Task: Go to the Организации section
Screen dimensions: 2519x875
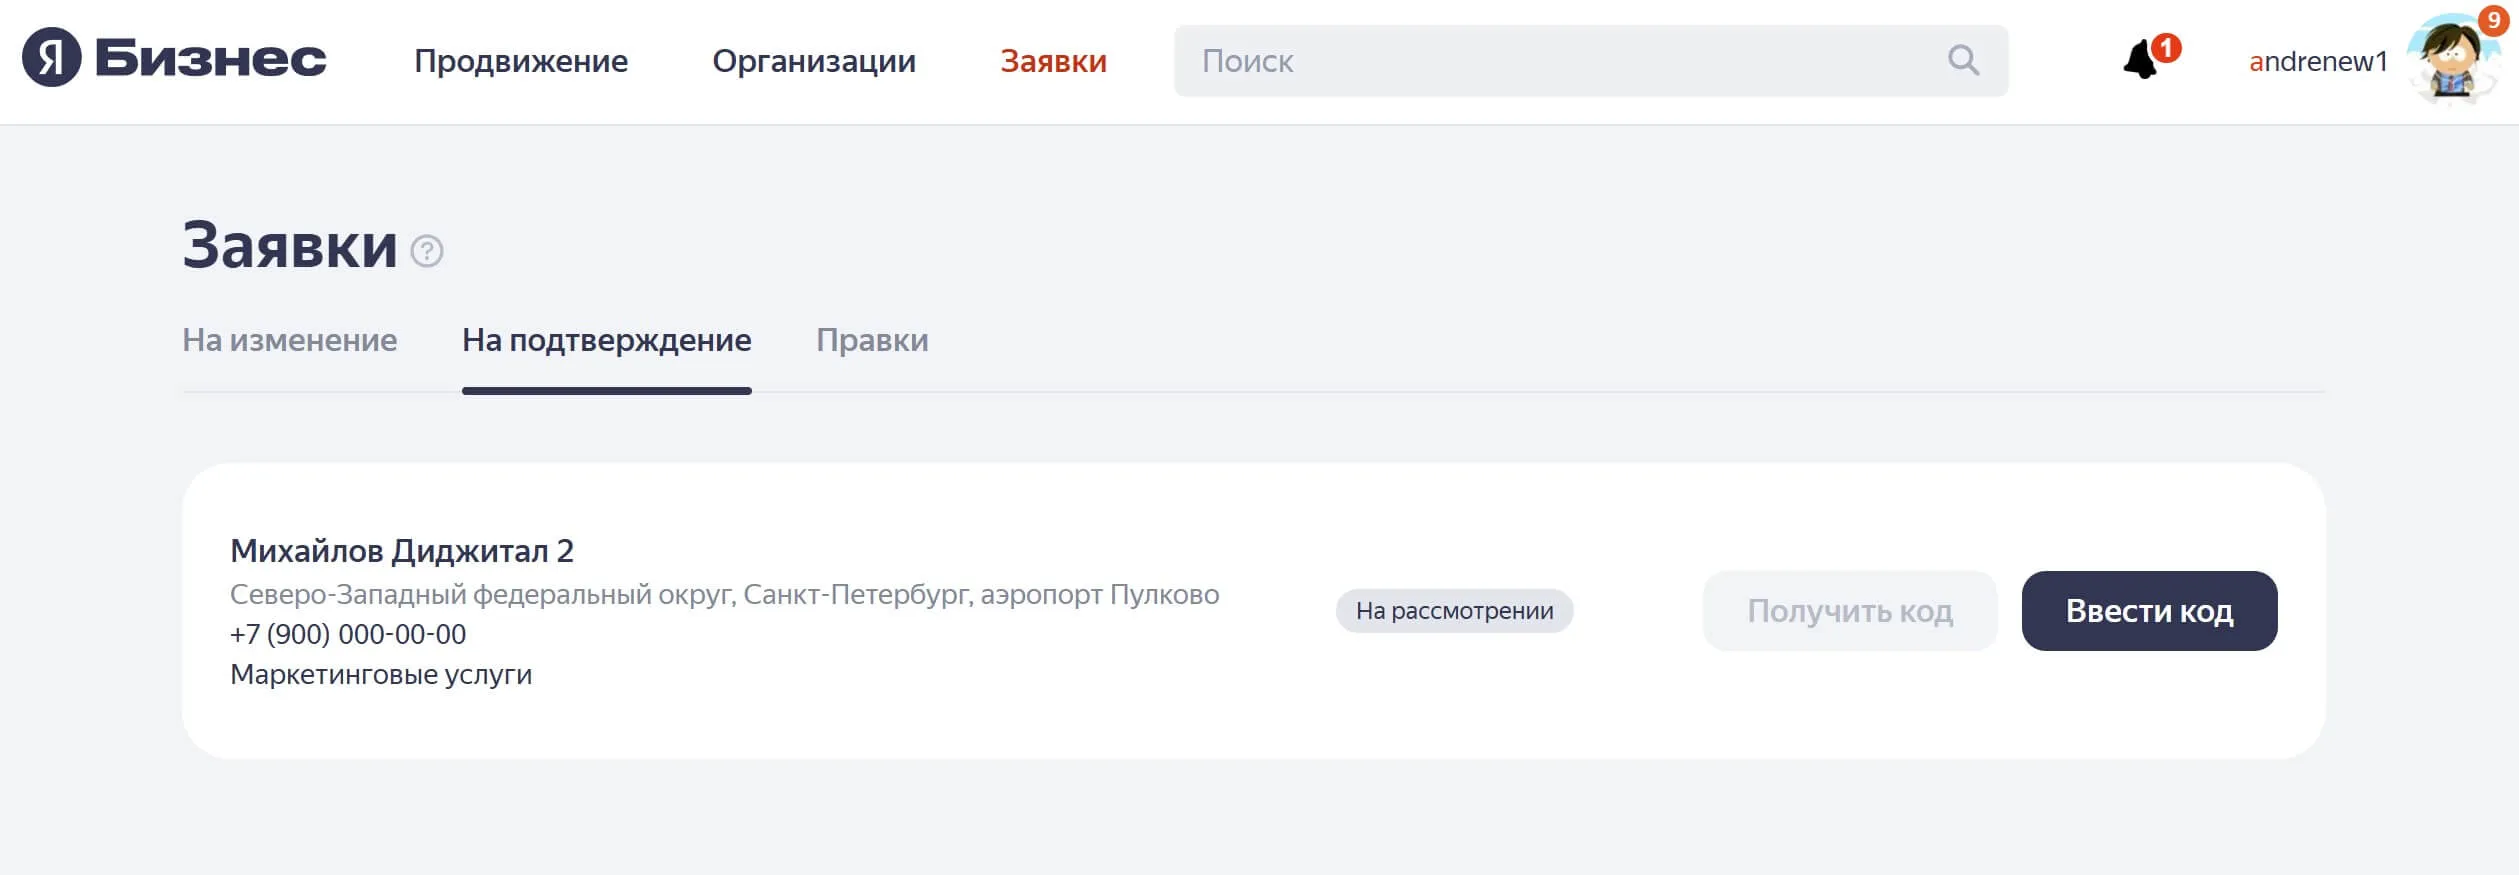Action: 814,61
